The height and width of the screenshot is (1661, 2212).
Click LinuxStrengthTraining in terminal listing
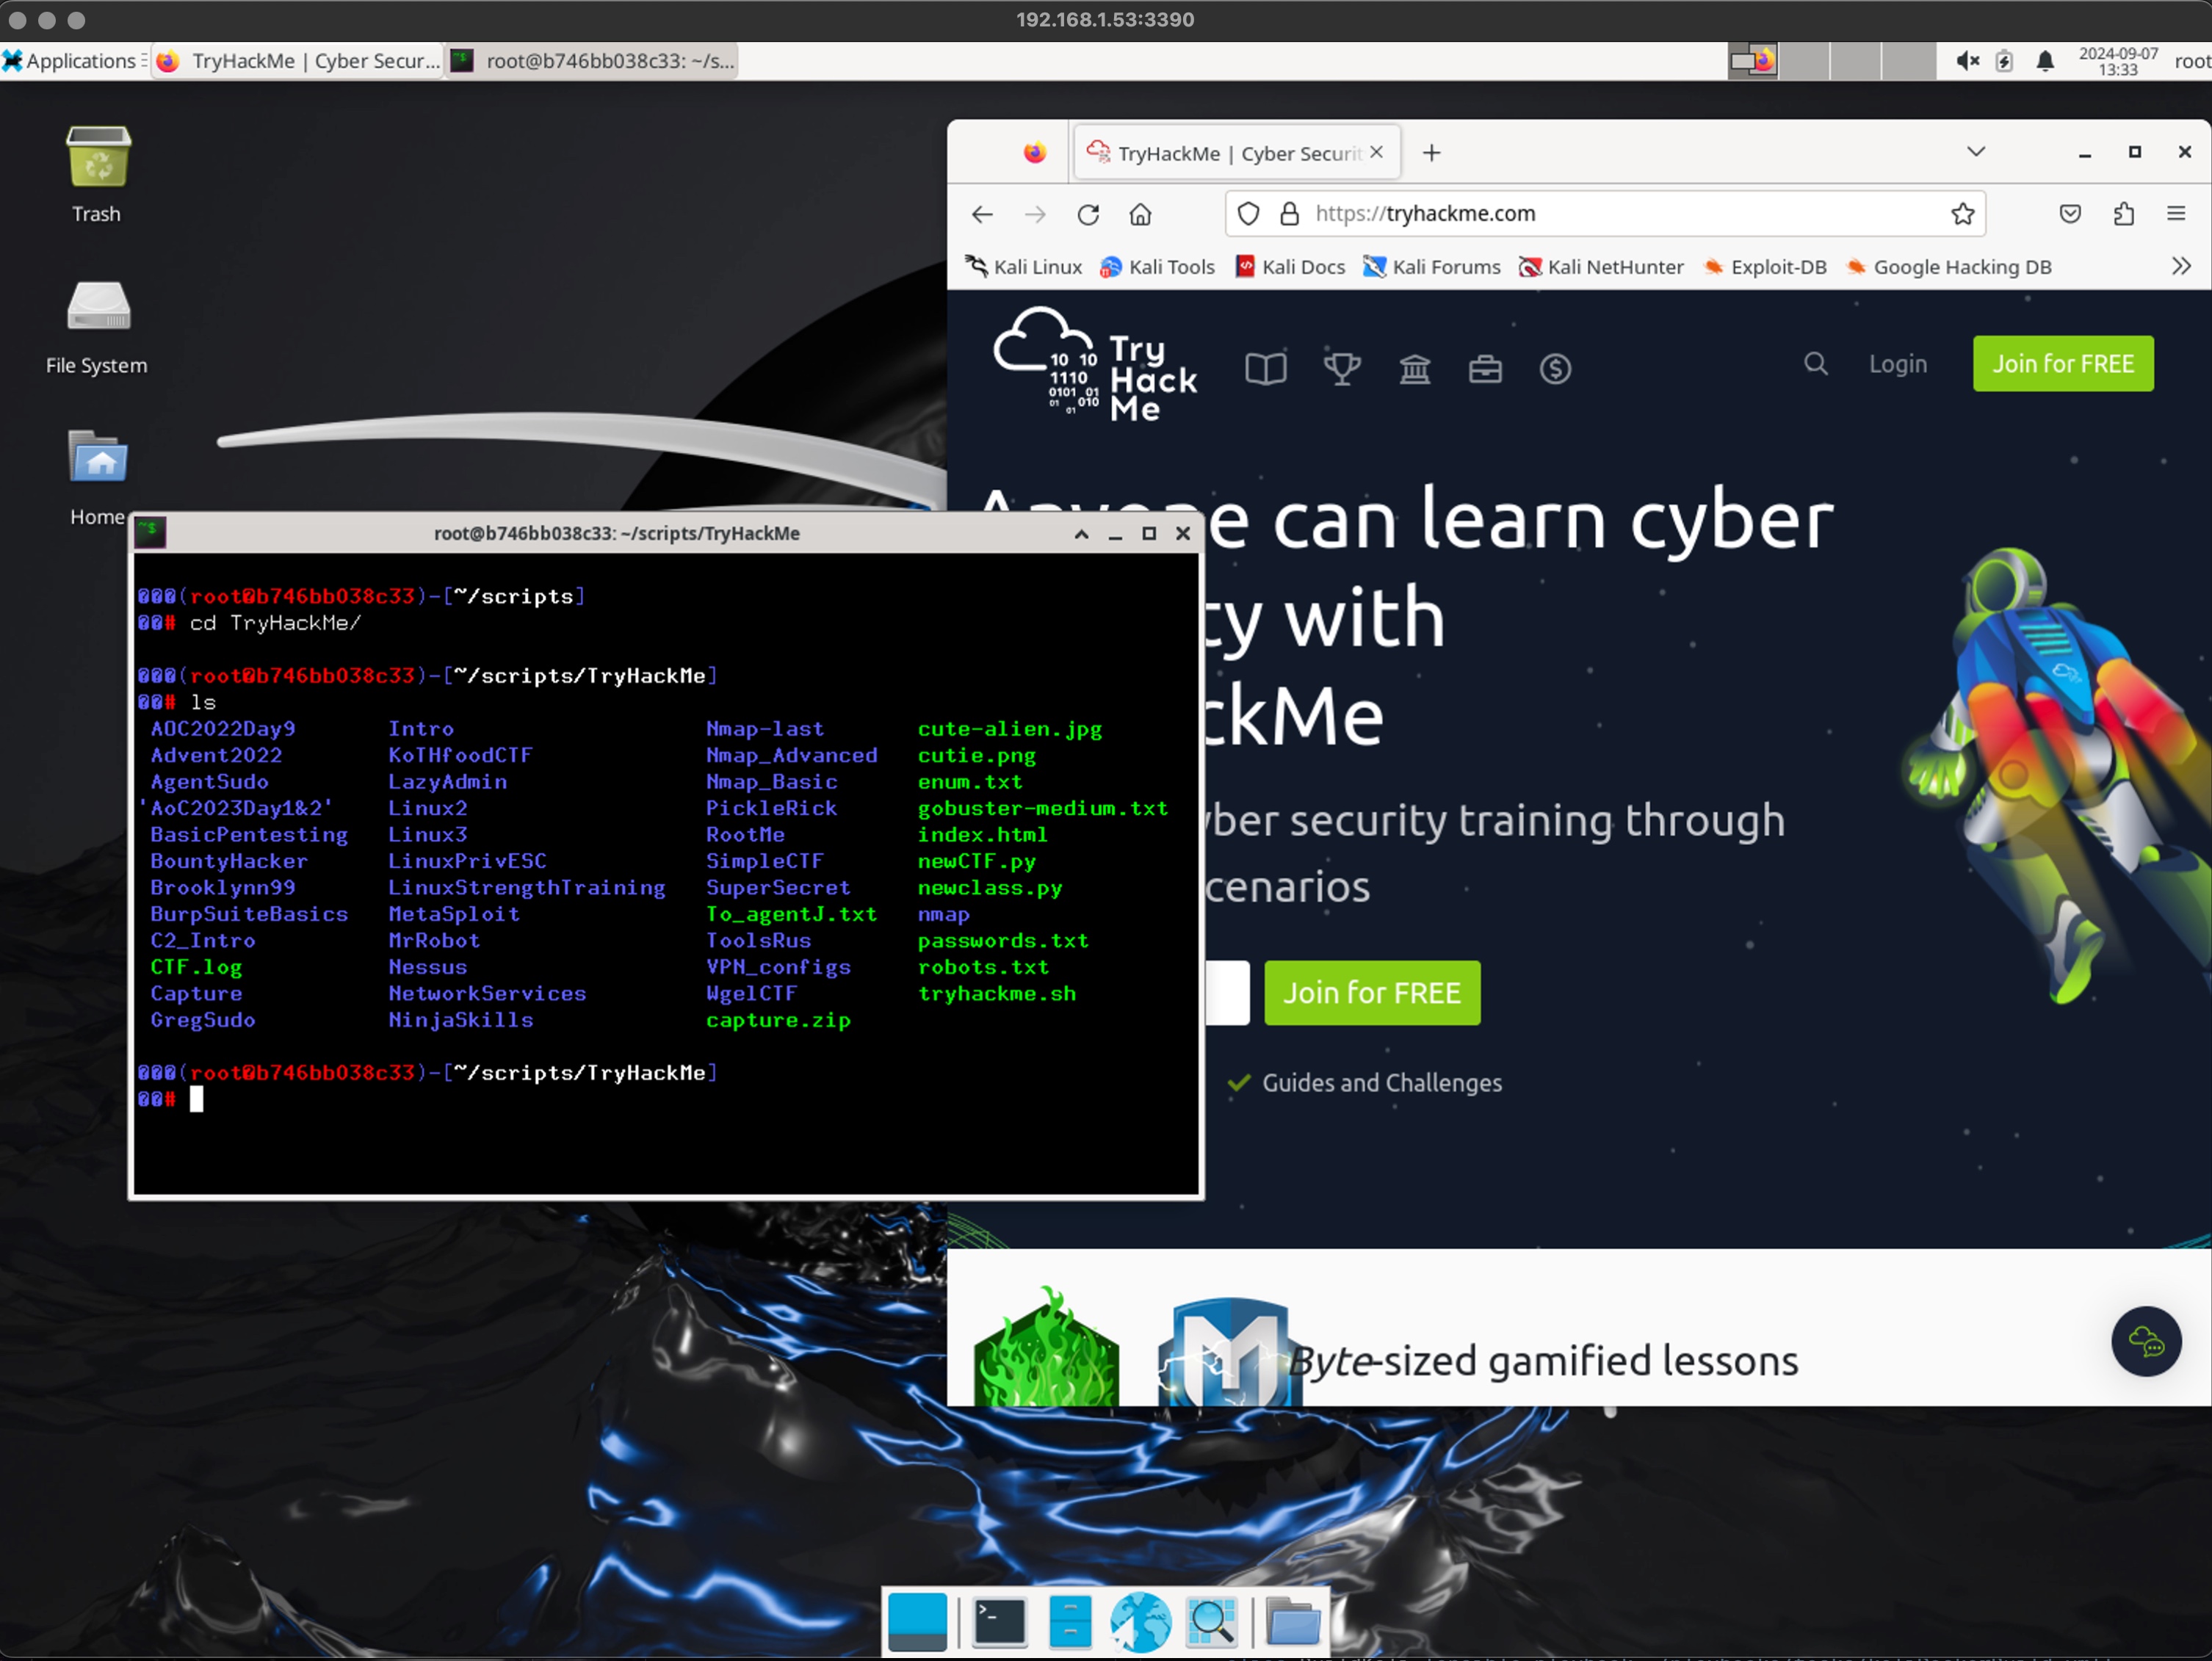[x=526, y=888]
